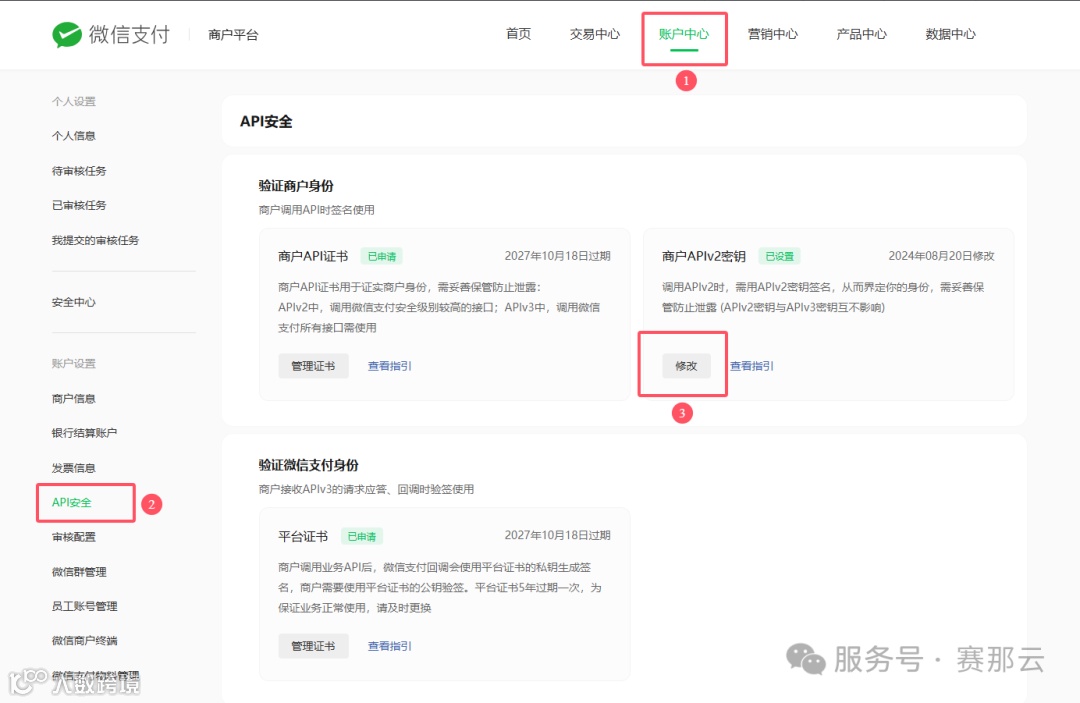The image size is (1080, 703).
Task: Select API安全 in the sidebar
Action: pos(72,503)
